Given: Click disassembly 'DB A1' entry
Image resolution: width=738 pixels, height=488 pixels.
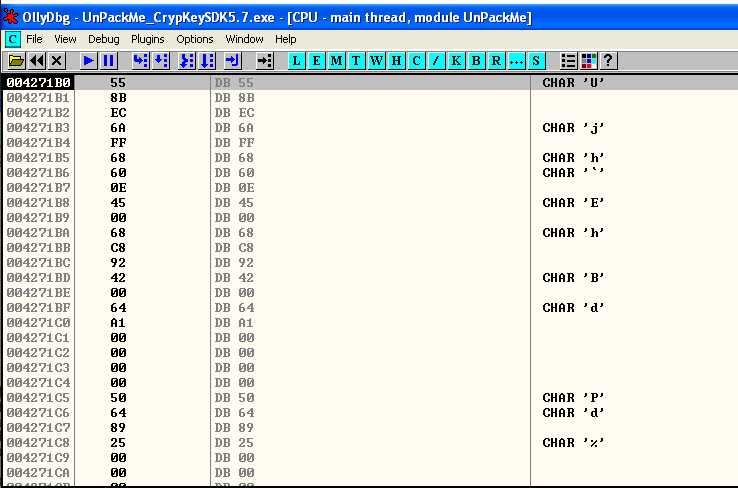Looking at the screenshot, I should point(234,323).
